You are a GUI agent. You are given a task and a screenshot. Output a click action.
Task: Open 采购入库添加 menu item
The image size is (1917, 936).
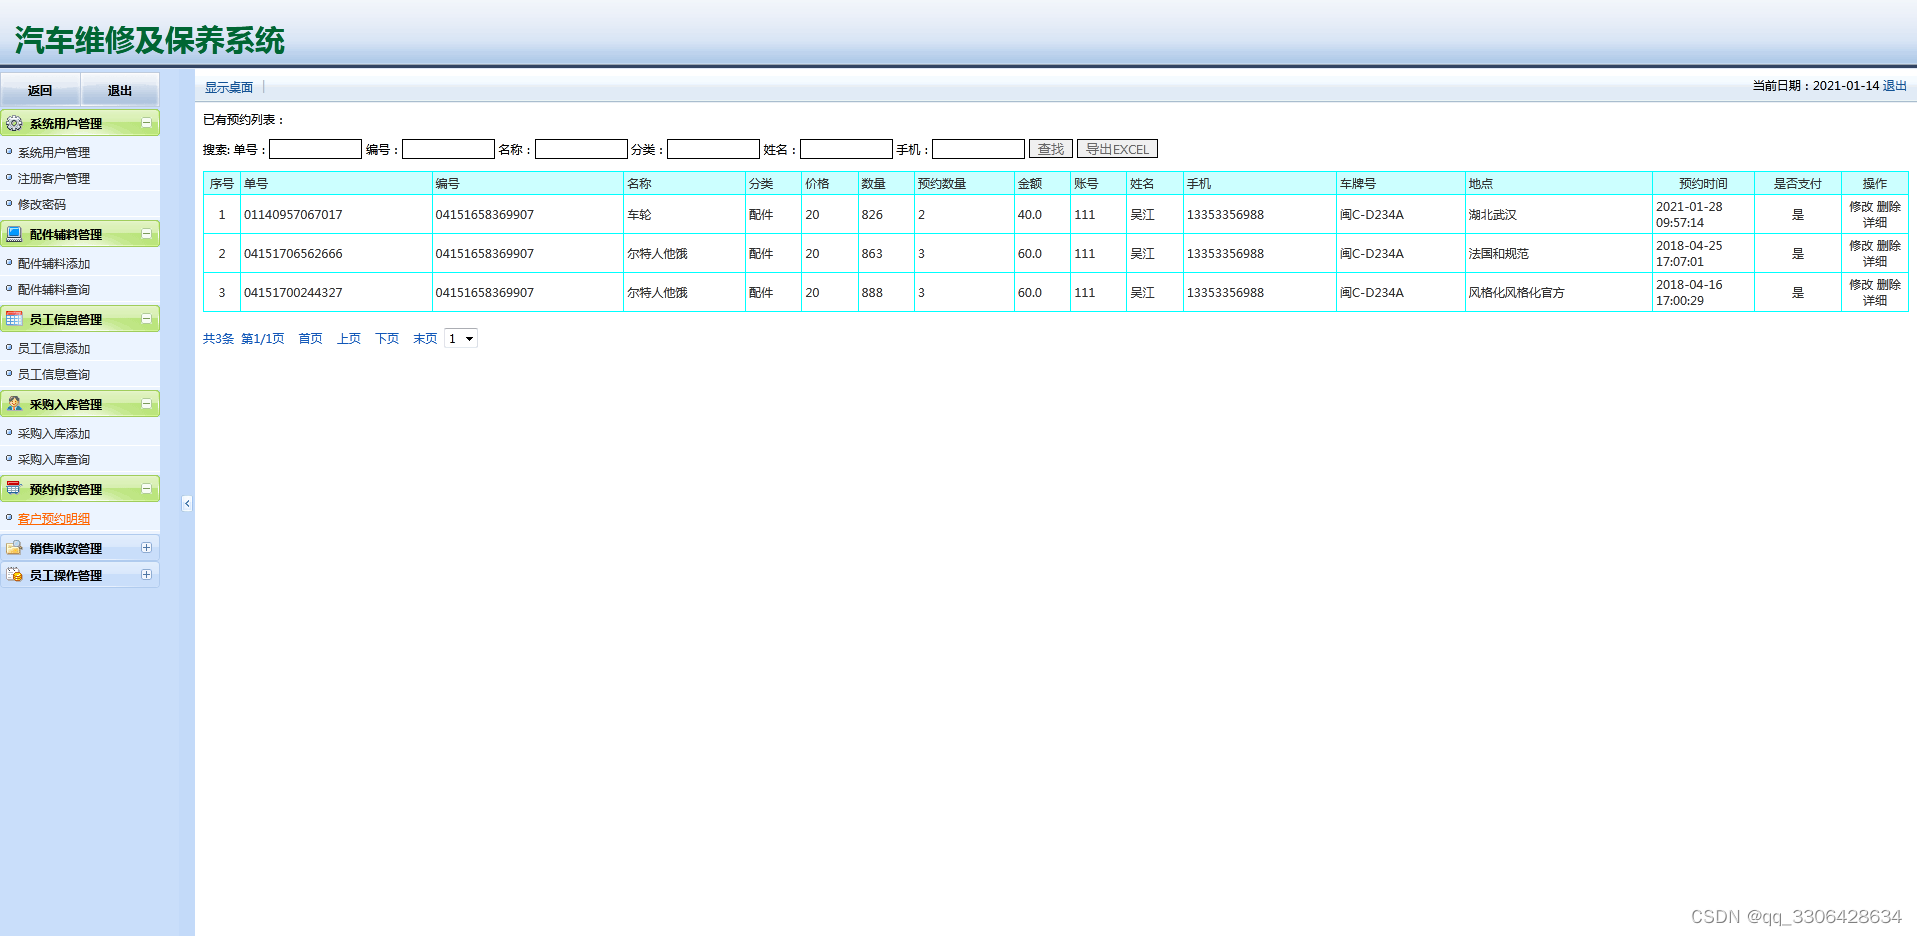pyautogui.click(x=54, y=434)
